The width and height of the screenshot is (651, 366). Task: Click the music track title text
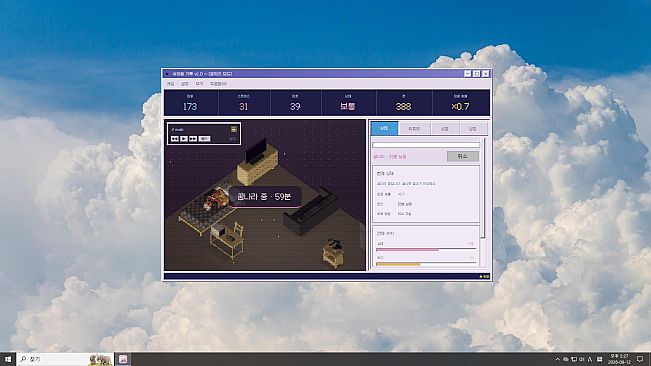[178, 129]
